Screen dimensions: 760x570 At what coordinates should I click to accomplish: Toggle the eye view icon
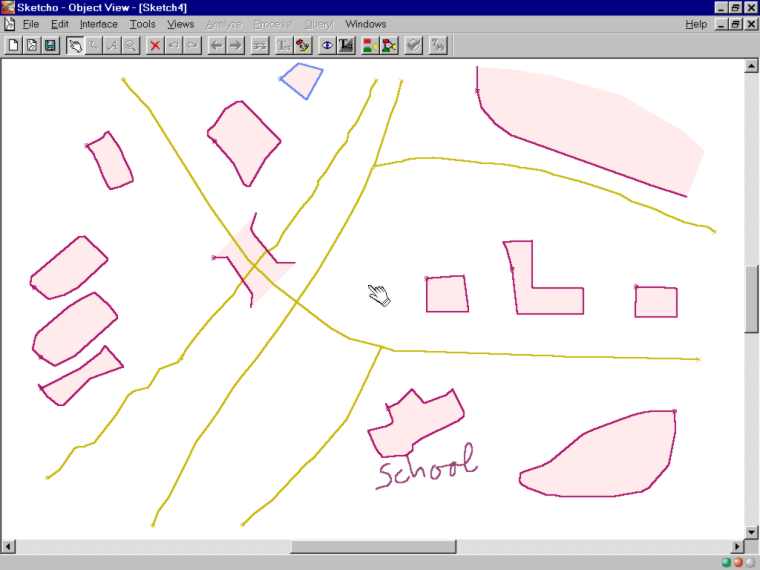point(327,45)
